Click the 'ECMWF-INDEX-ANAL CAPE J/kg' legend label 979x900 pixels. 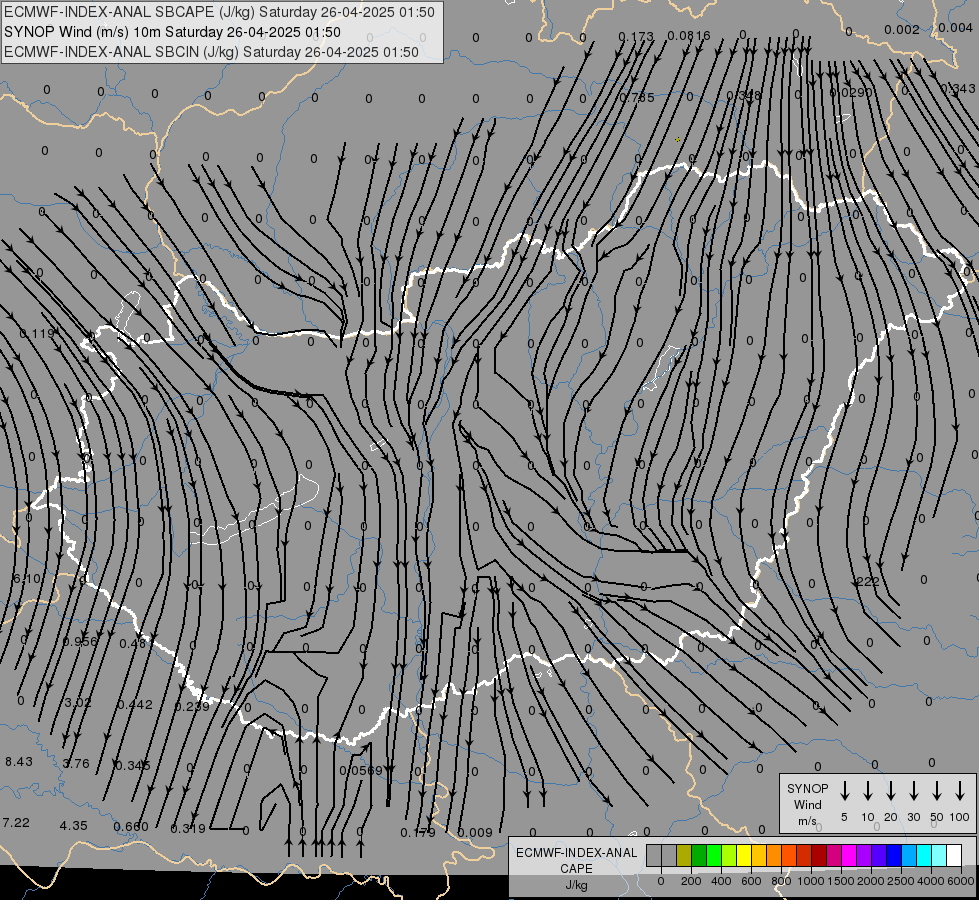tap(576, 868)
